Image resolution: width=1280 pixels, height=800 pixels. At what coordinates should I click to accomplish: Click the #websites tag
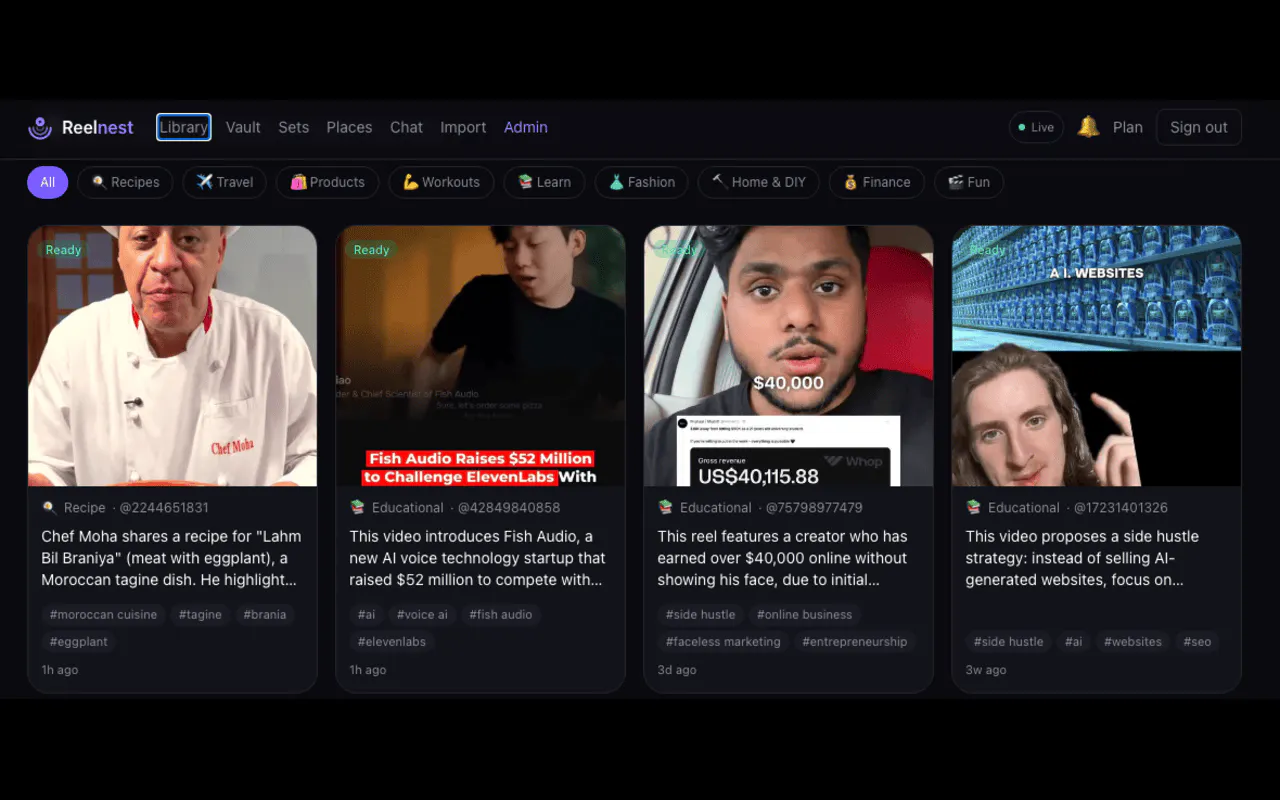click(1133, 642)
